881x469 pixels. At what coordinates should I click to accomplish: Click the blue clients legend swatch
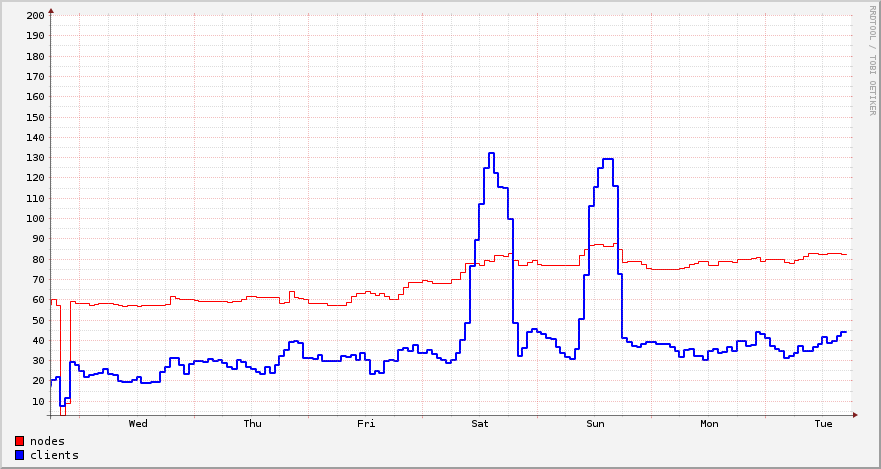click(x=20, y=455)
